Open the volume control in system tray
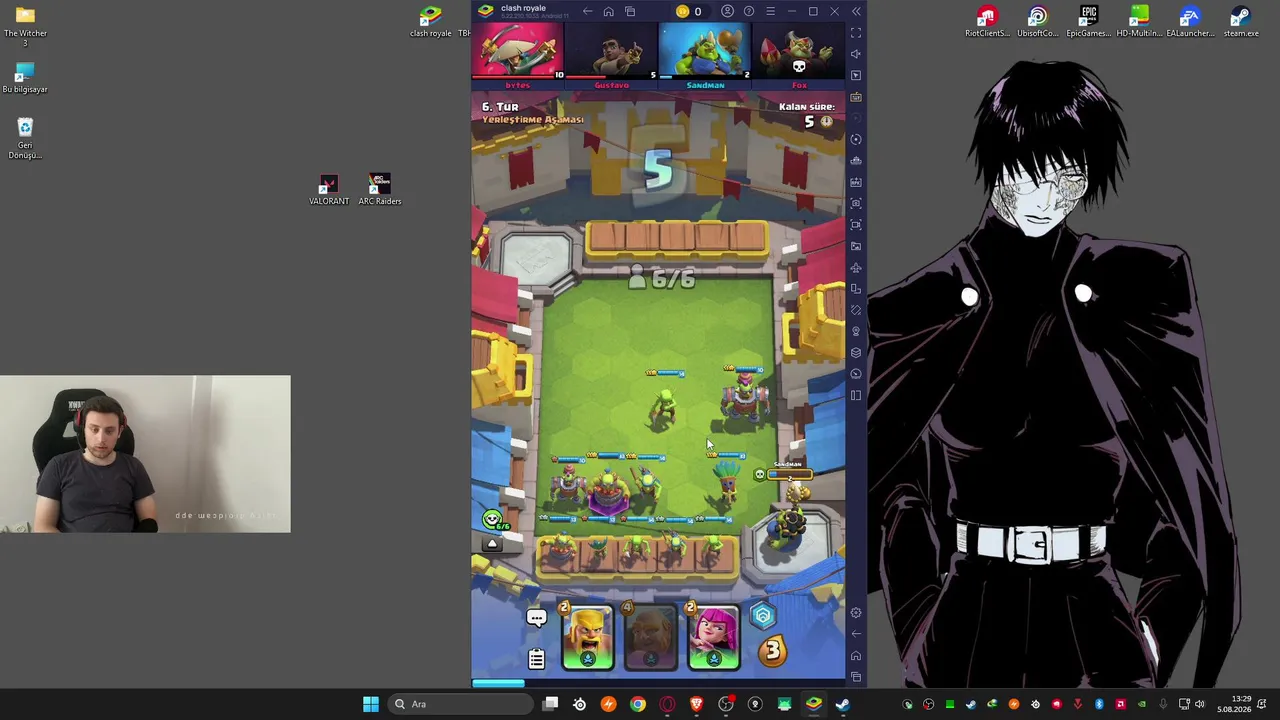The height and width of the screenshot is (720, 1280). pyautogui.click(x=1200, y=704)
